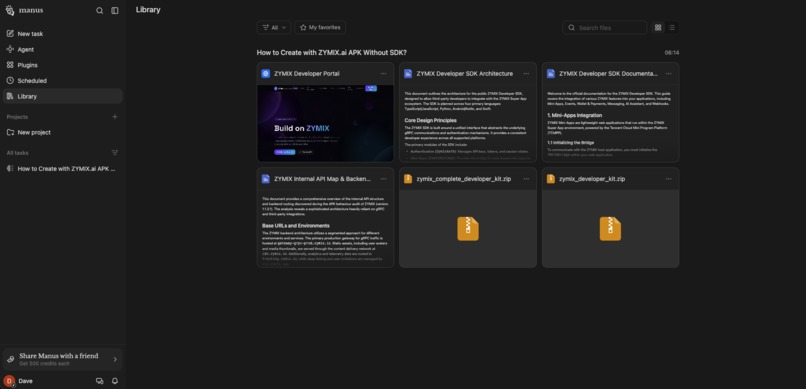Open sidebar task How to Create with ZYMIX.ai
This screenshot has width=806, height=389.
tap(62, 169)
